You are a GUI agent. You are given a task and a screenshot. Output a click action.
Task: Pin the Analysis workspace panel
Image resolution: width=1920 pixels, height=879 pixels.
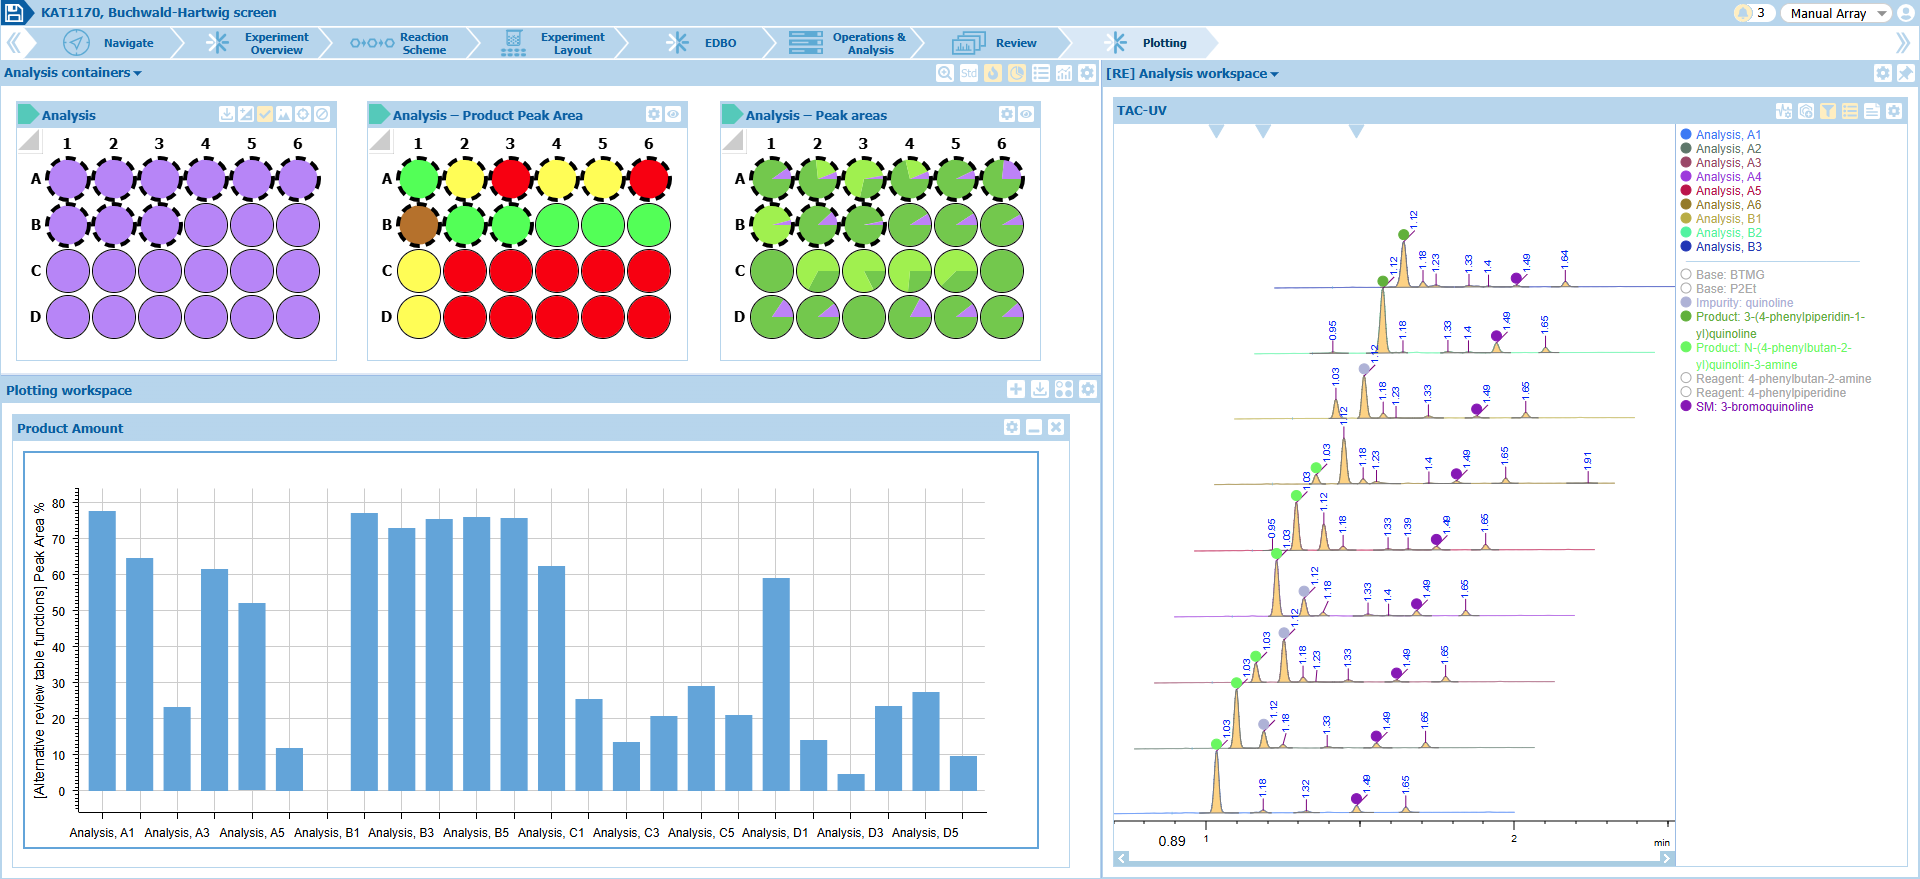[1906, 73]
